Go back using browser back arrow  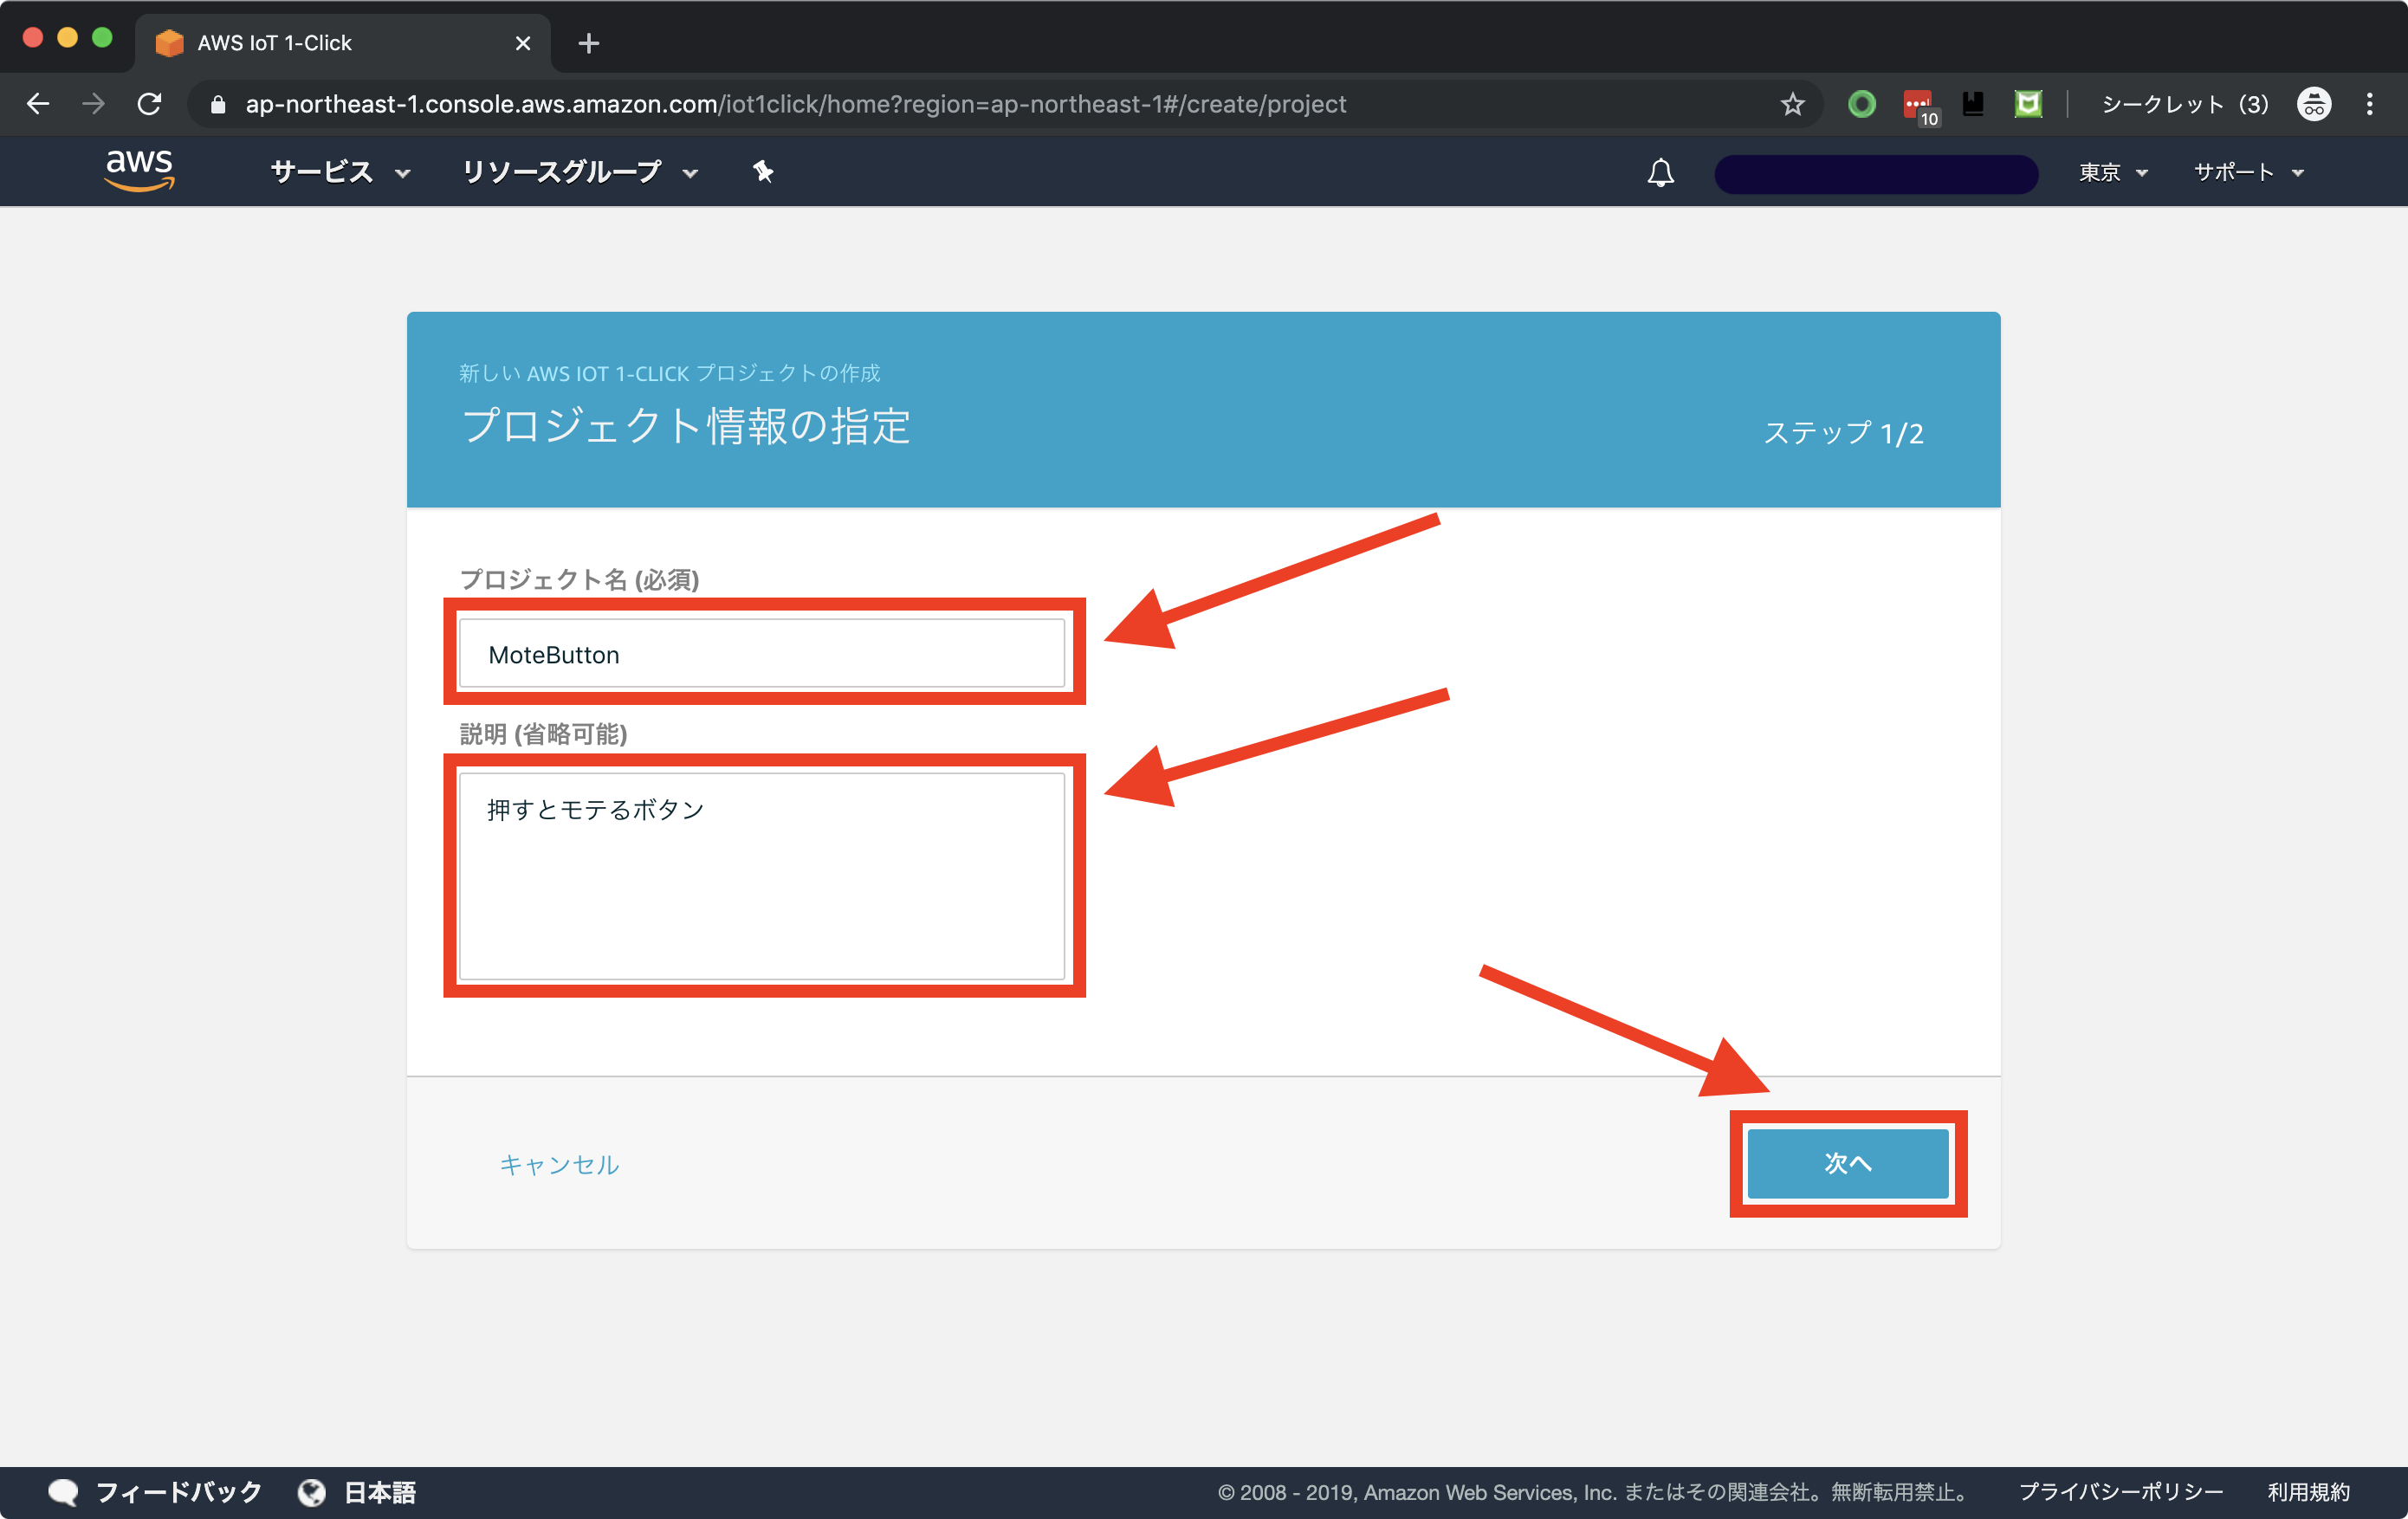38,104
